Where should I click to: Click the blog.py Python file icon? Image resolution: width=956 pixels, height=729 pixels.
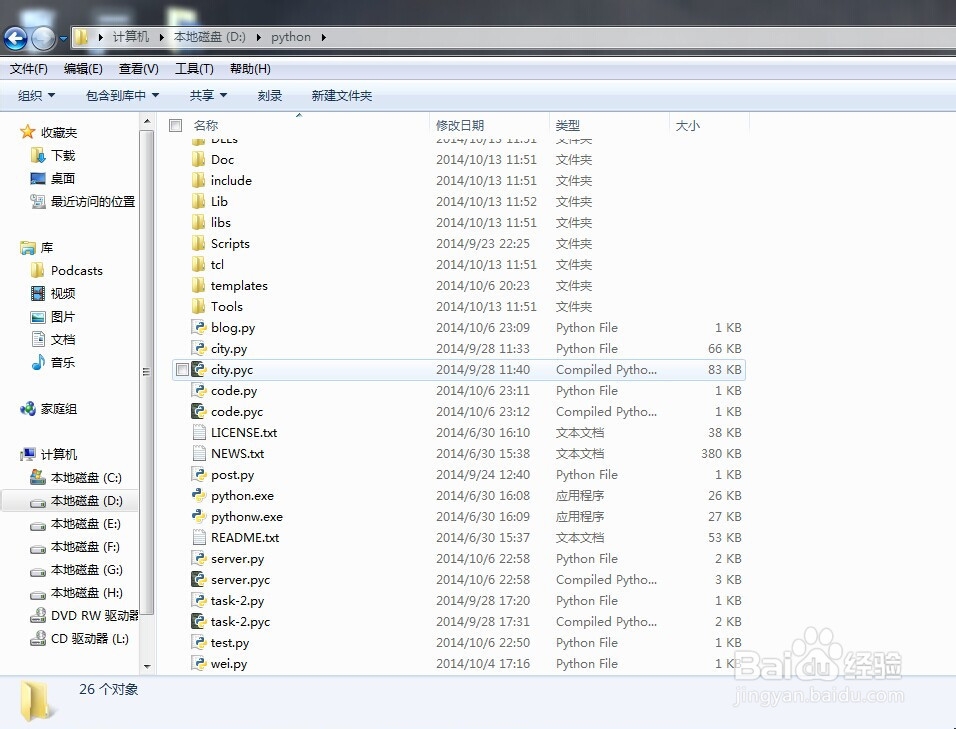(198, 327)
